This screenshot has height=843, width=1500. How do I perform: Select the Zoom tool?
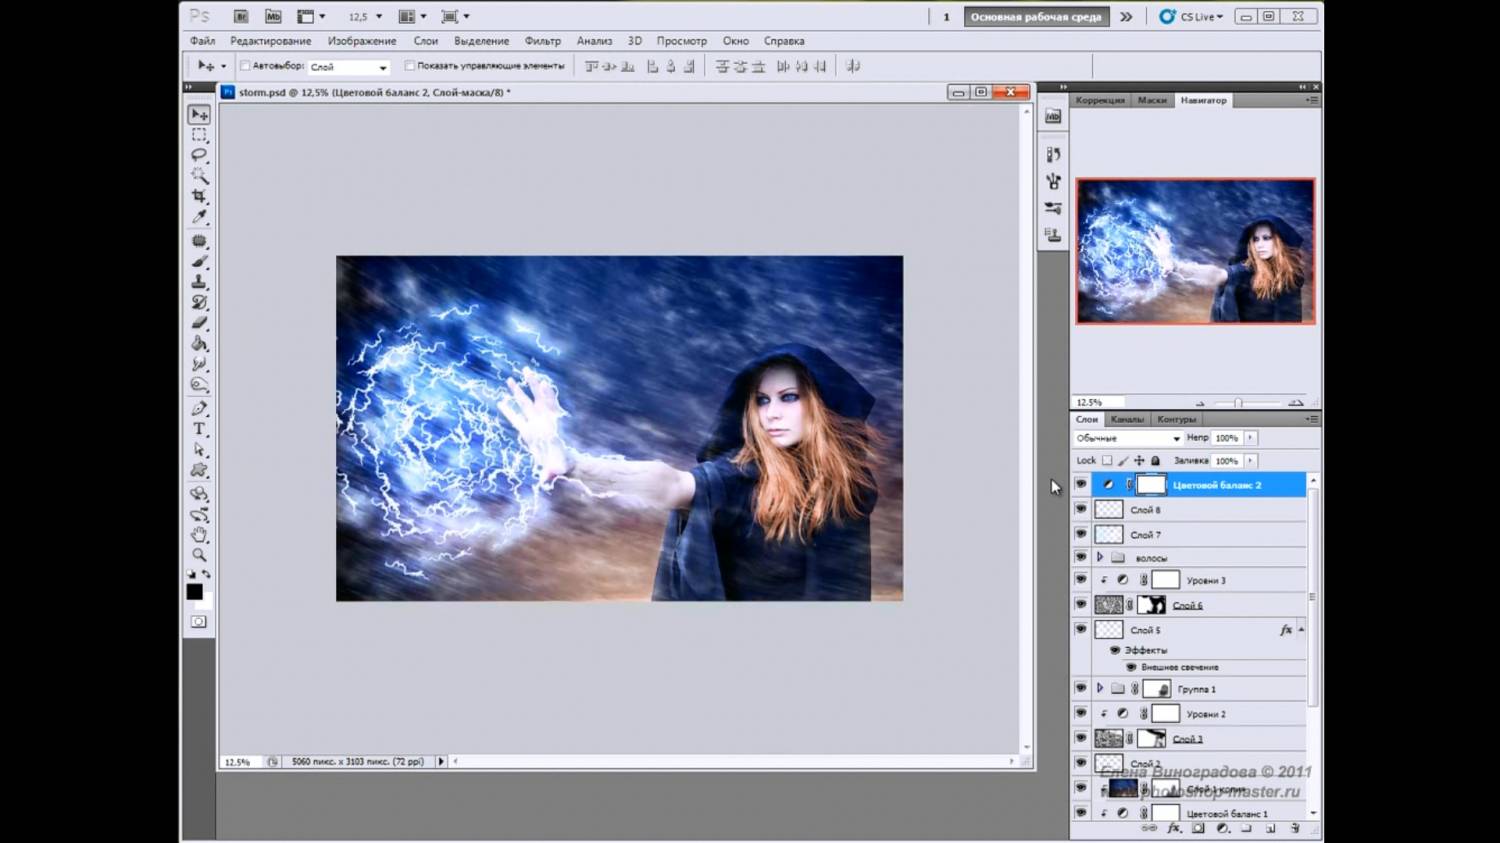[x=199, y=555]
